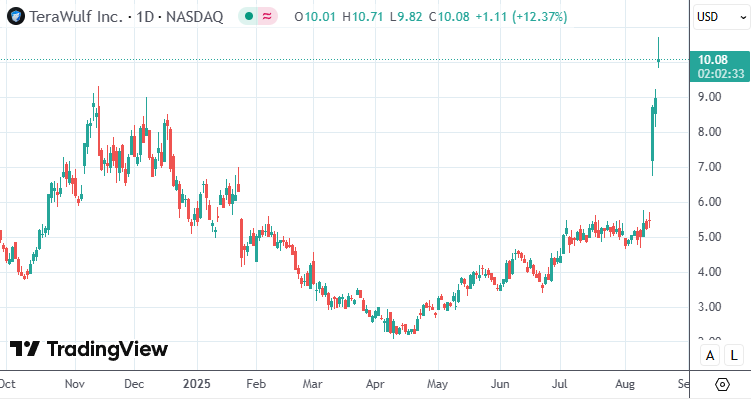Click the Nov label on time axis
This screenshot has height=399, width=751.
(x=75, y=384)
